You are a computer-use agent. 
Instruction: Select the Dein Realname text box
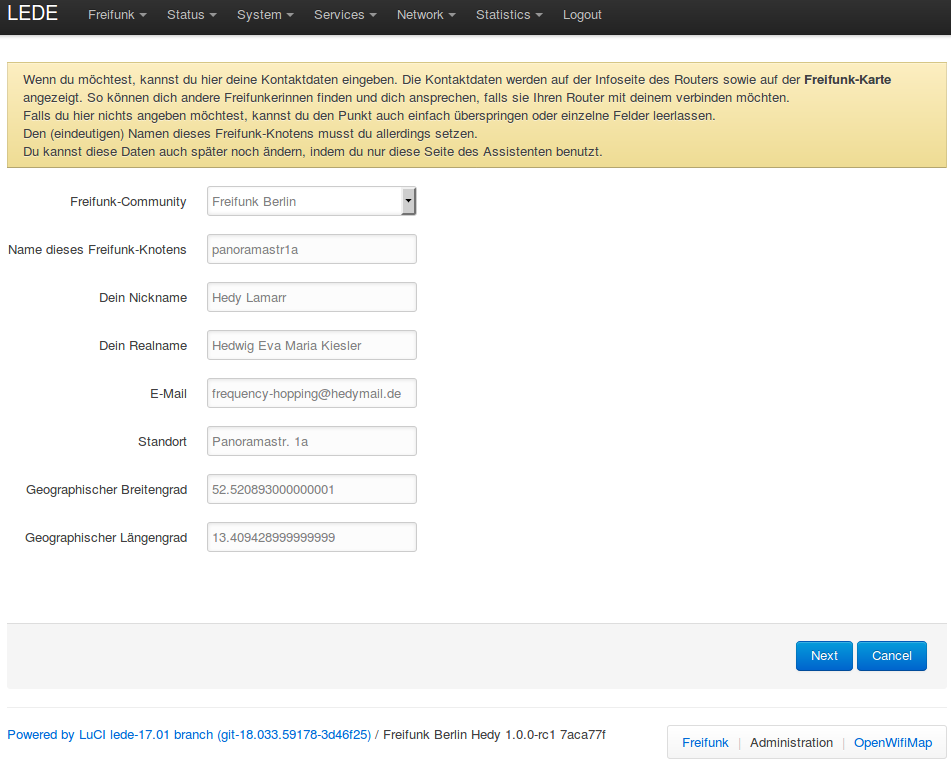point(311,345)
